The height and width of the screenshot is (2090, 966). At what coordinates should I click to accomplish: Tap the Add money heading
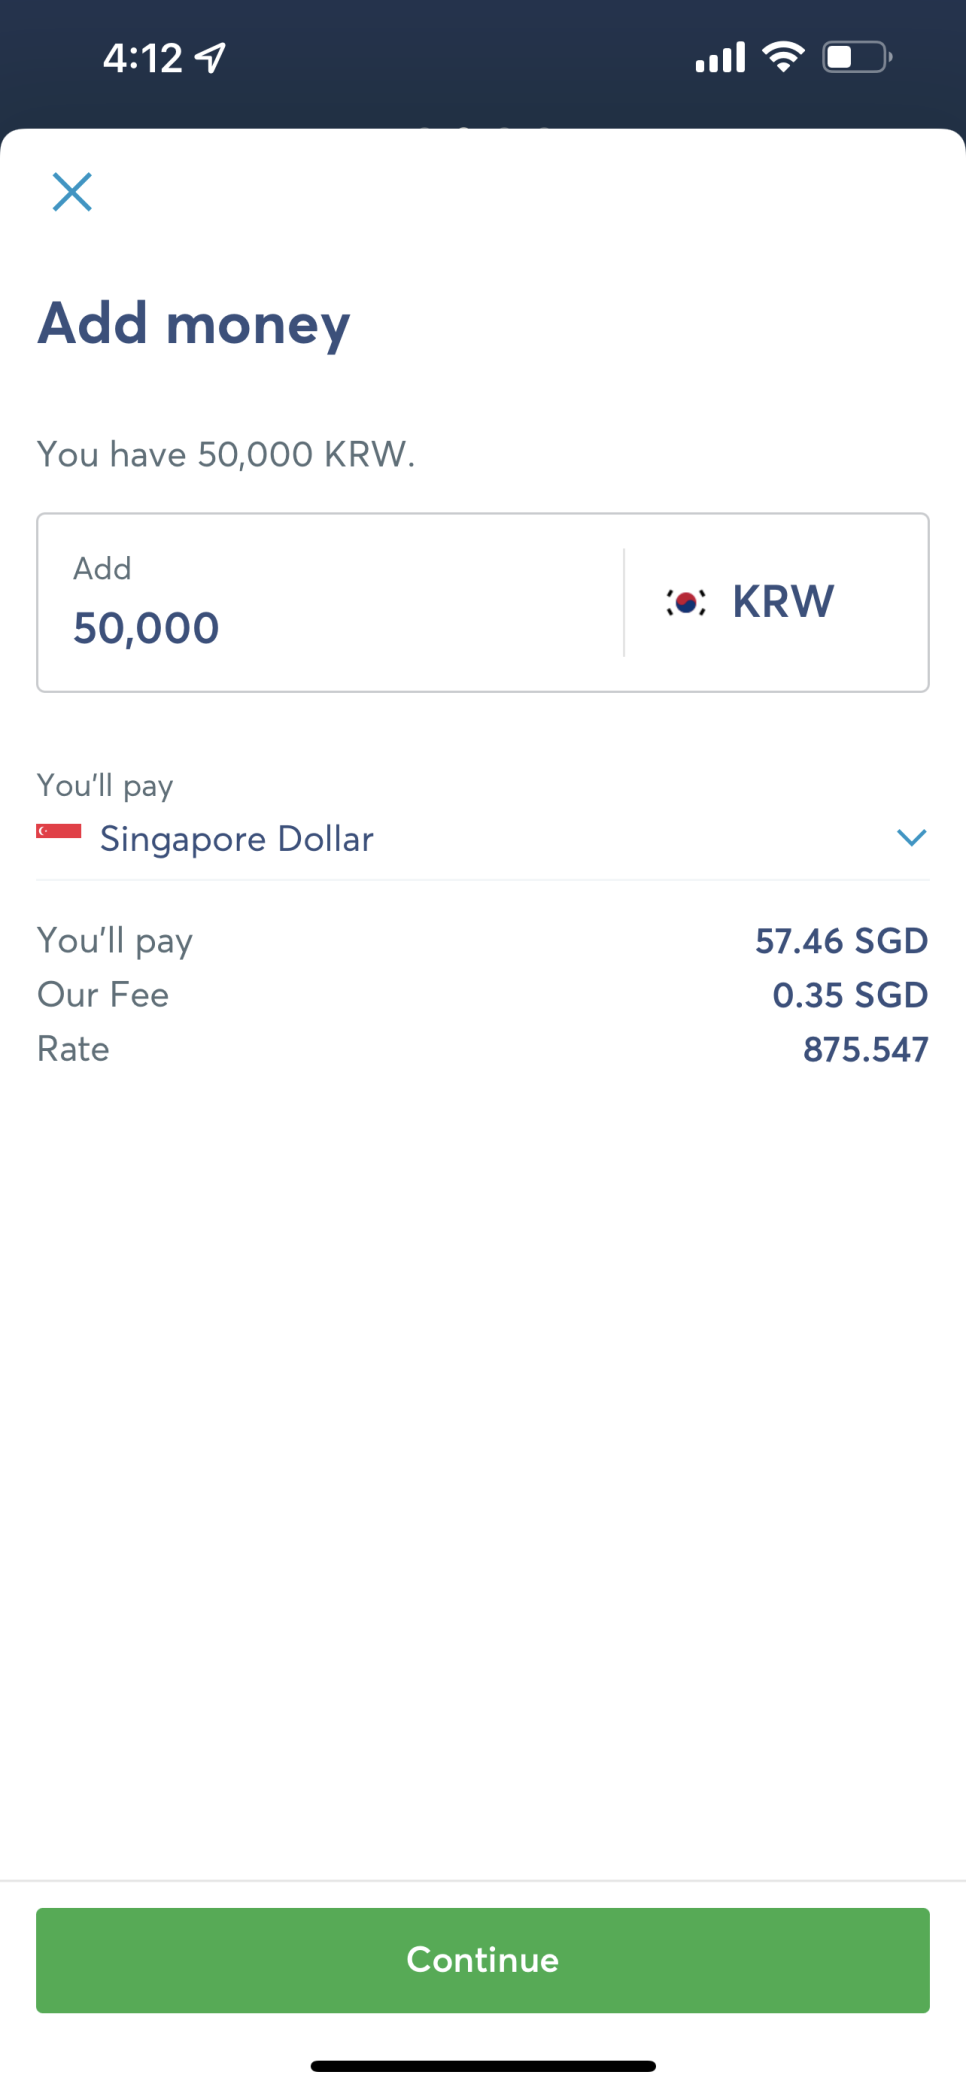pyautogui.click(x=194, y=325)
